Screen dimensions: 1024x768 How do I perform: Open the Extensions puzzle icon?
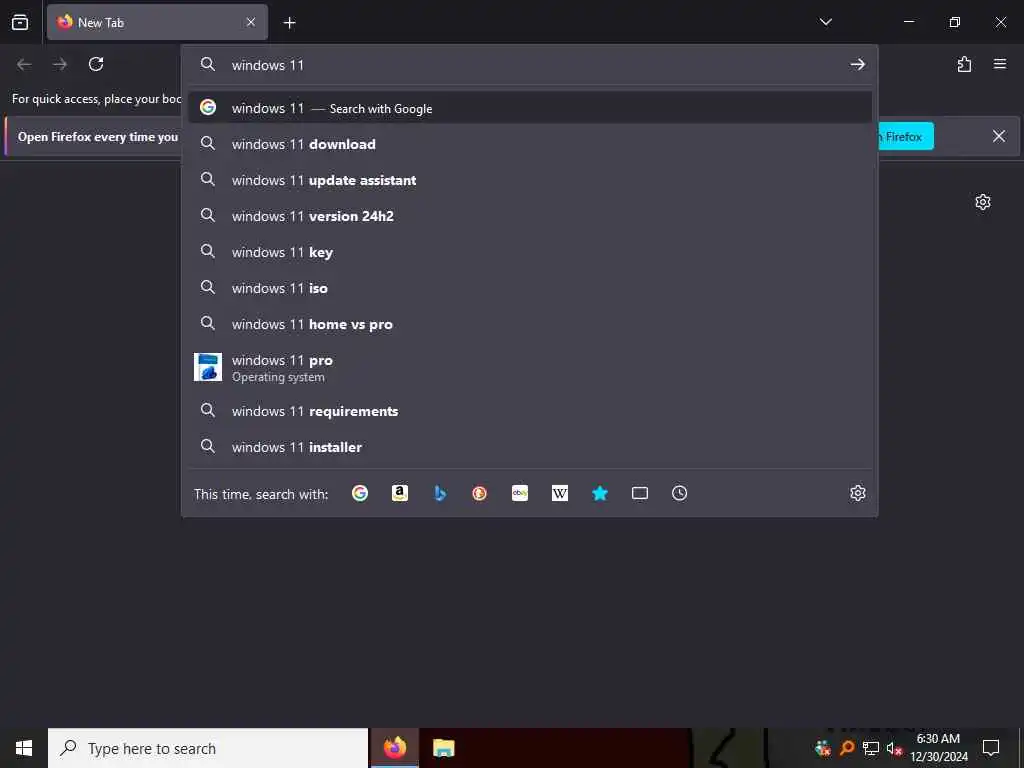click(x=964, y=64)
